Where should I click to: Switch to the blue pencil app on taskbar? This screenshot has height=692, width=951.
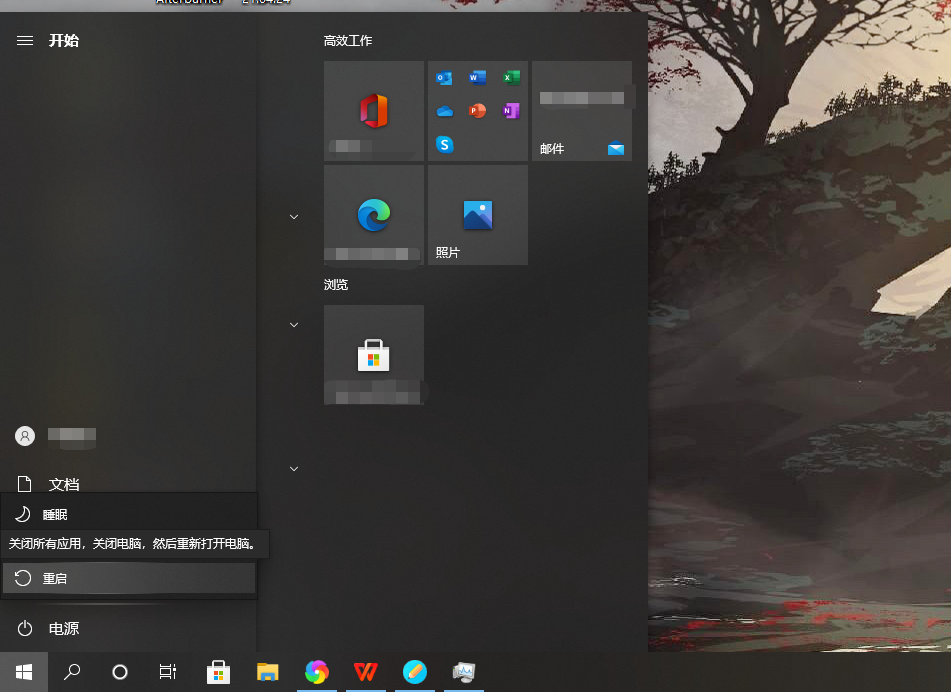(x=415, y=672)
